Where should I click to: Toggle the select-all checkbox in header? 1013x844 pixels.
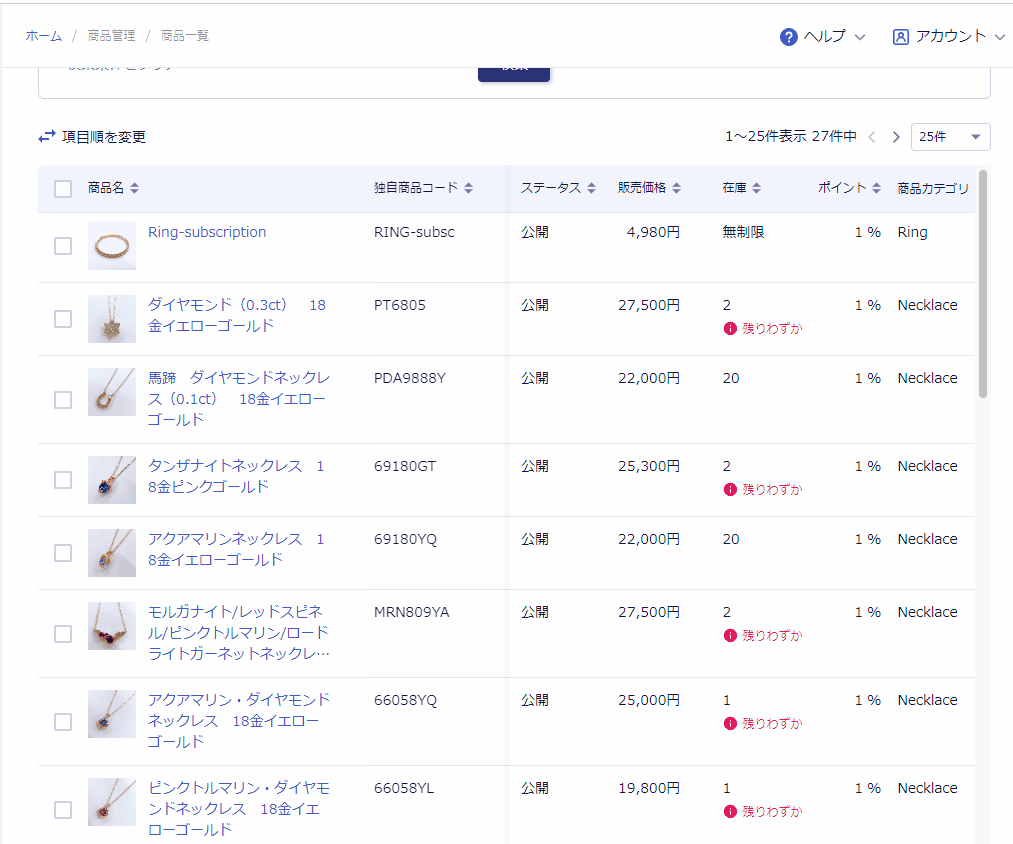click(63, 189)
